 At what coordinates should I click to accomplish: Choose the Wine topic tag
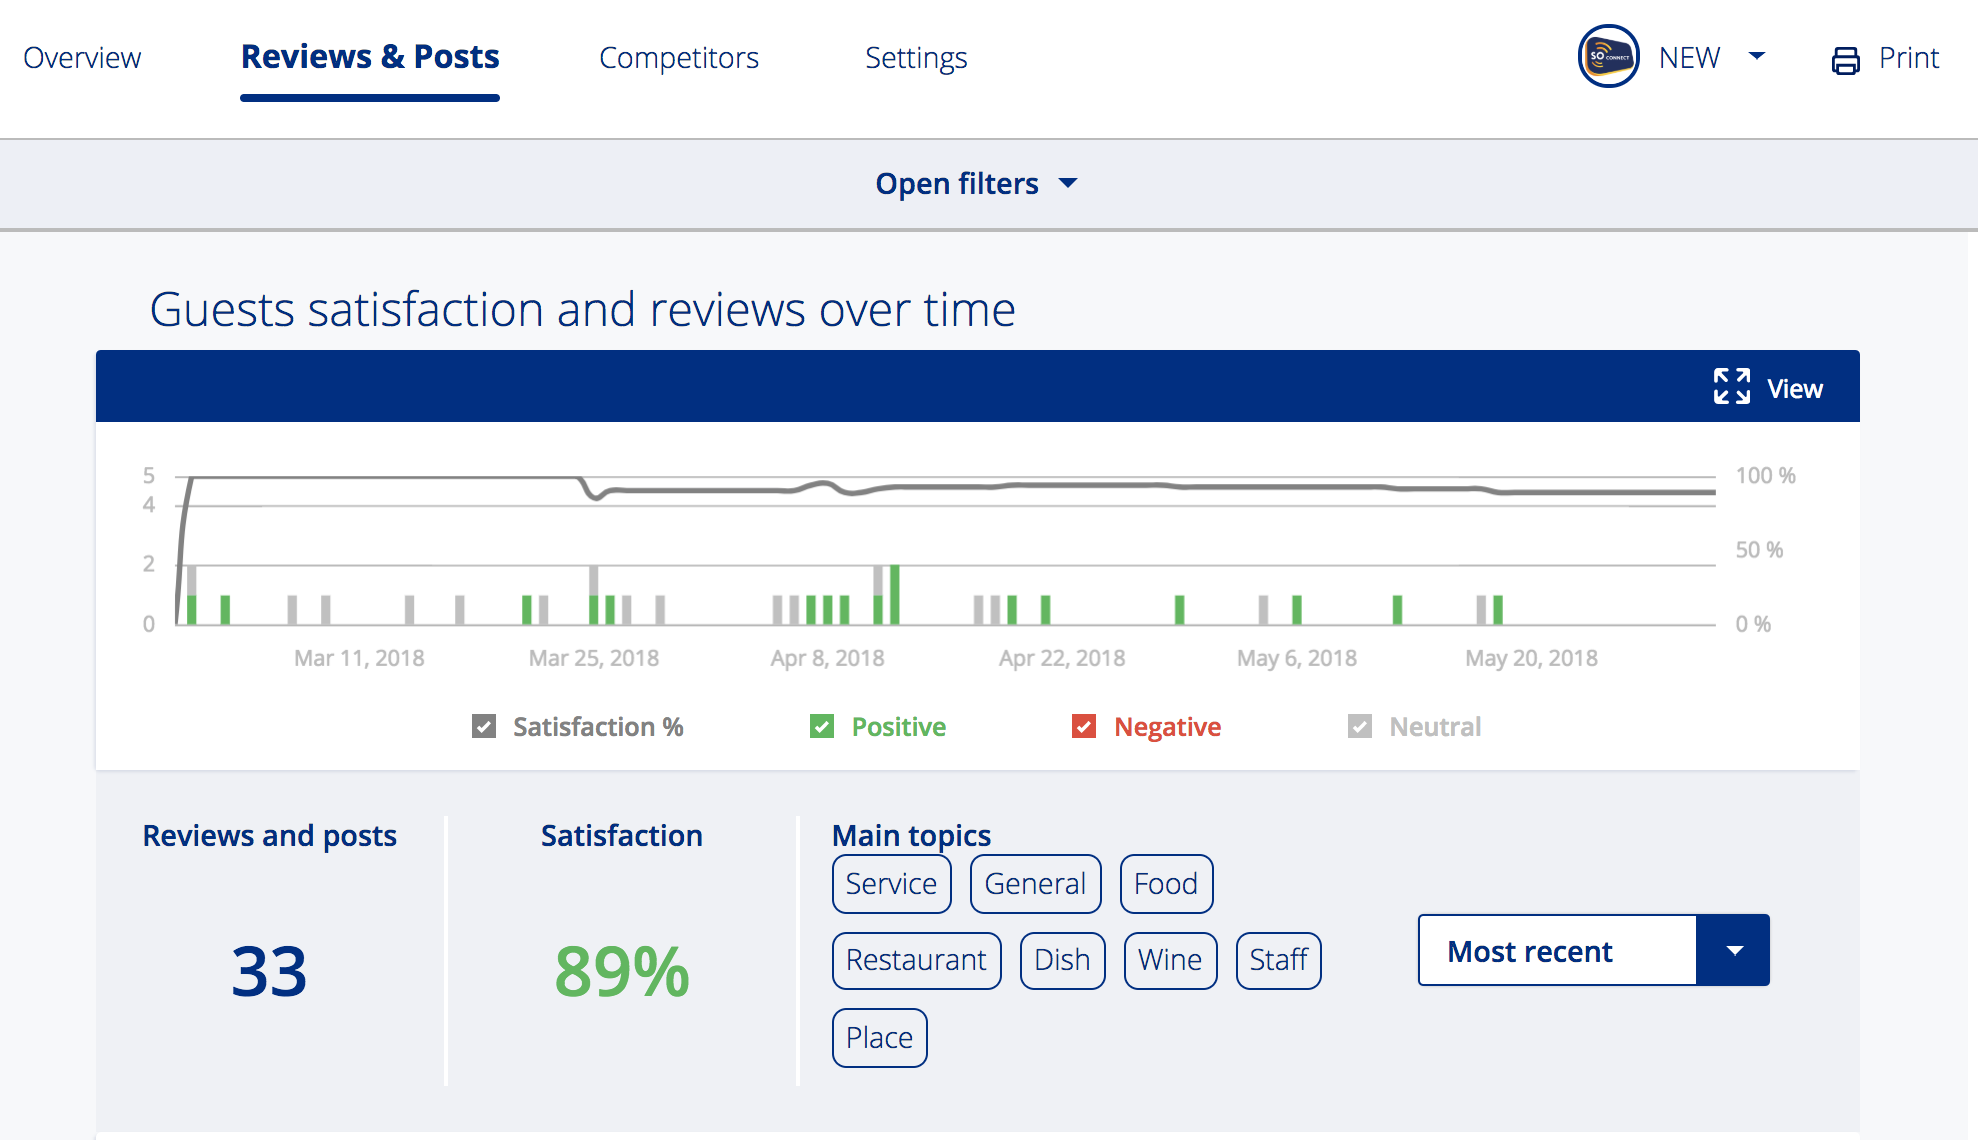pos(1170,960)
